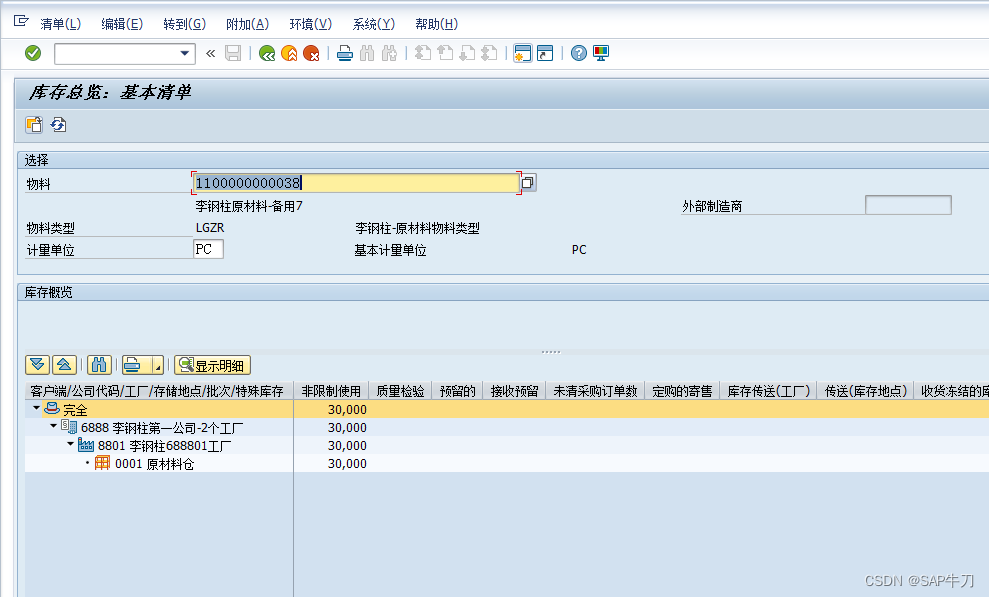Click the Print icon in system toolbar
989x597 pixels.
click(345, 54)
